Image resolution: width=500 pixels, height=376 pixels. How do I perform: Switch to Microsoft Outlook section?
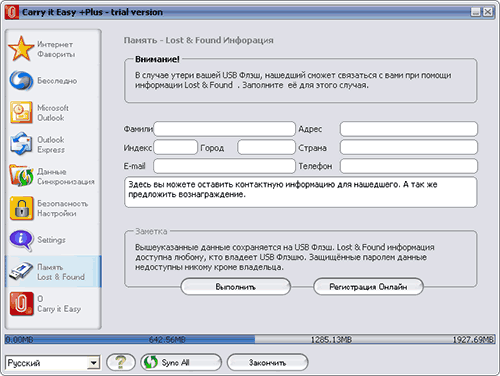(x=53, y=113)
